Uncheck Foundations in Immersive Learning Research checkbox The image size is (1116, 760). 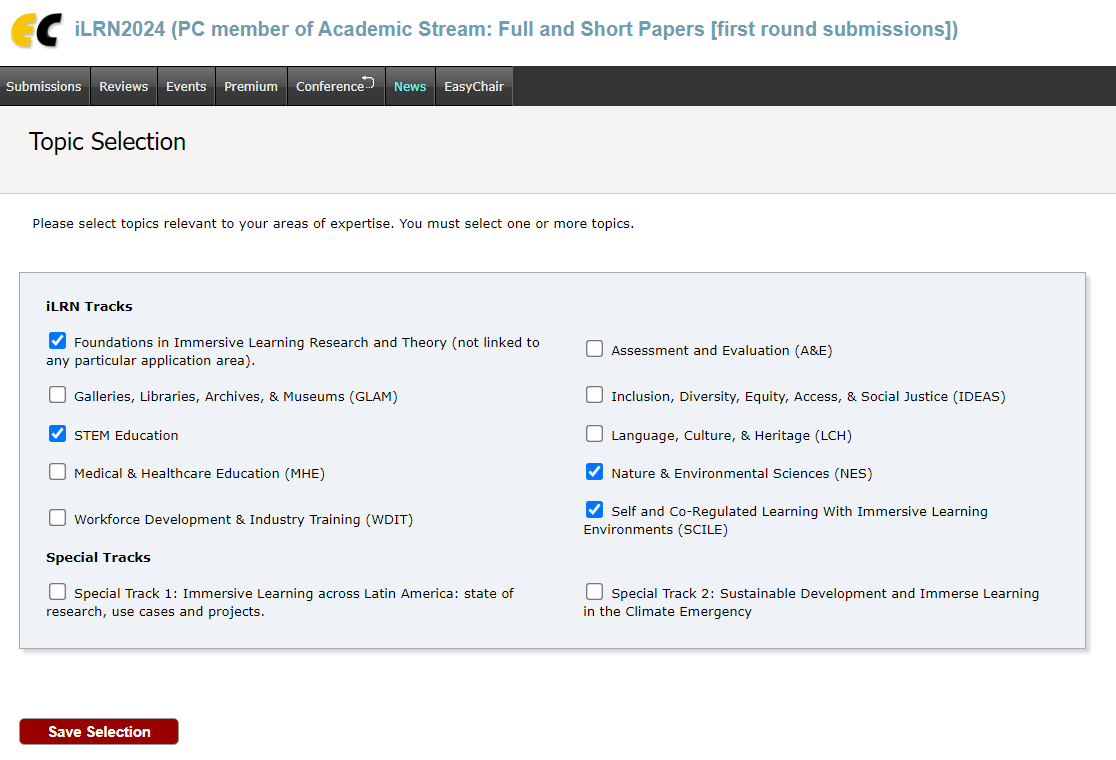tap(58, 341)
